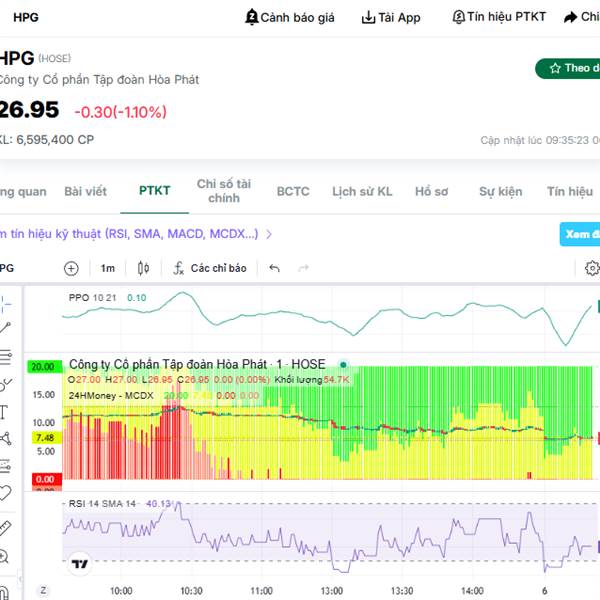
Task: Click the RSI value 40.13
Action: click(x=159, y=504)
